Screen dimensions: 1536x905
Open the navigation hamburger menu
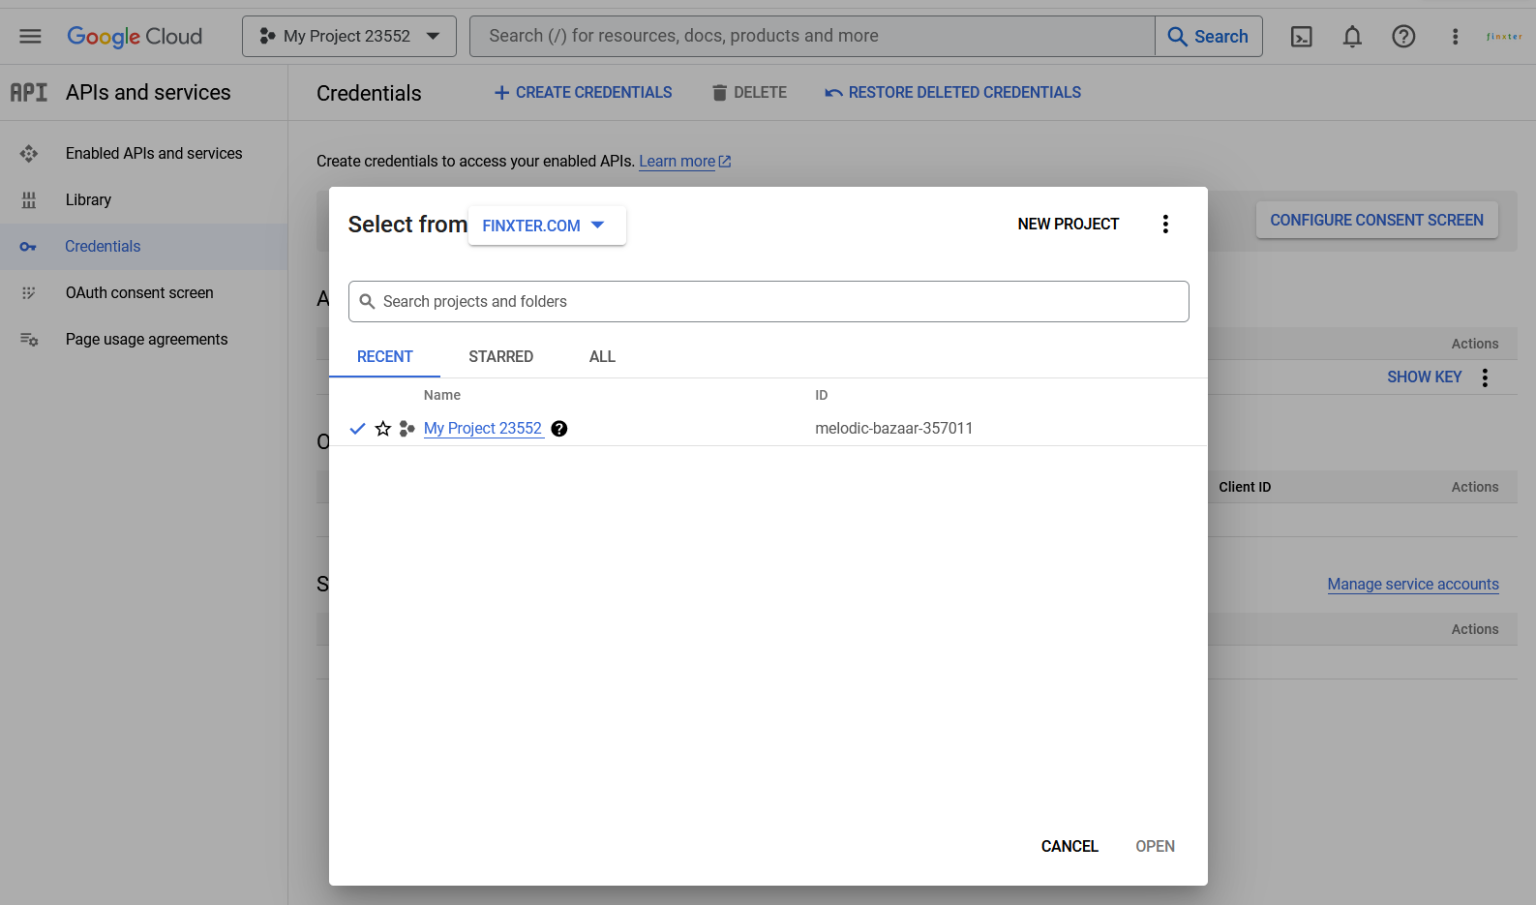(29, 36)
